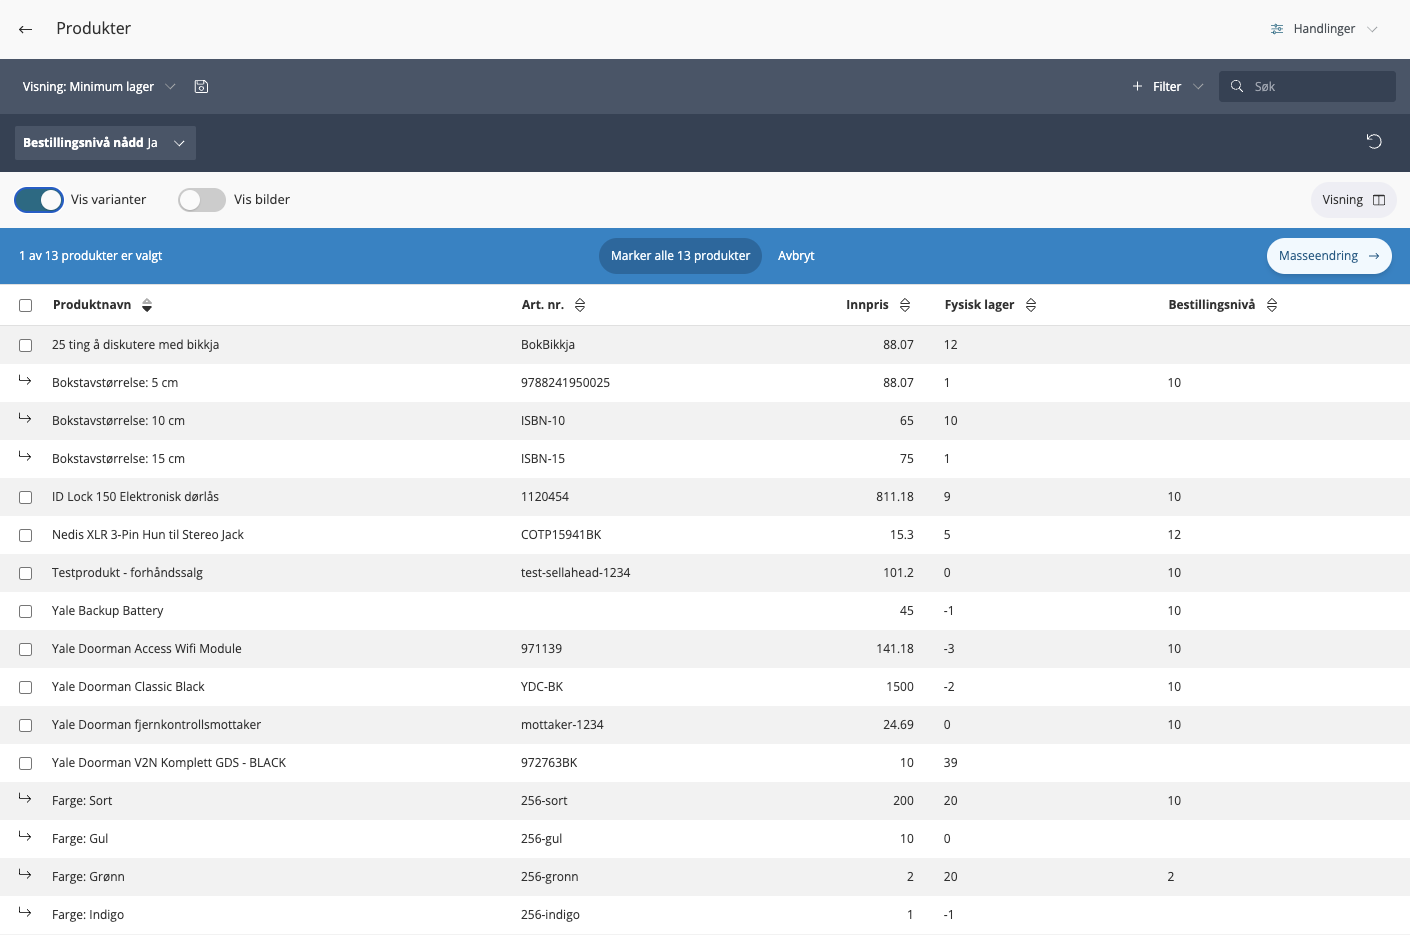Screen dimensions: 1410x935
Task: Click the 256-indigo article number
Action: pyautogui.click(x=550, y=915)
